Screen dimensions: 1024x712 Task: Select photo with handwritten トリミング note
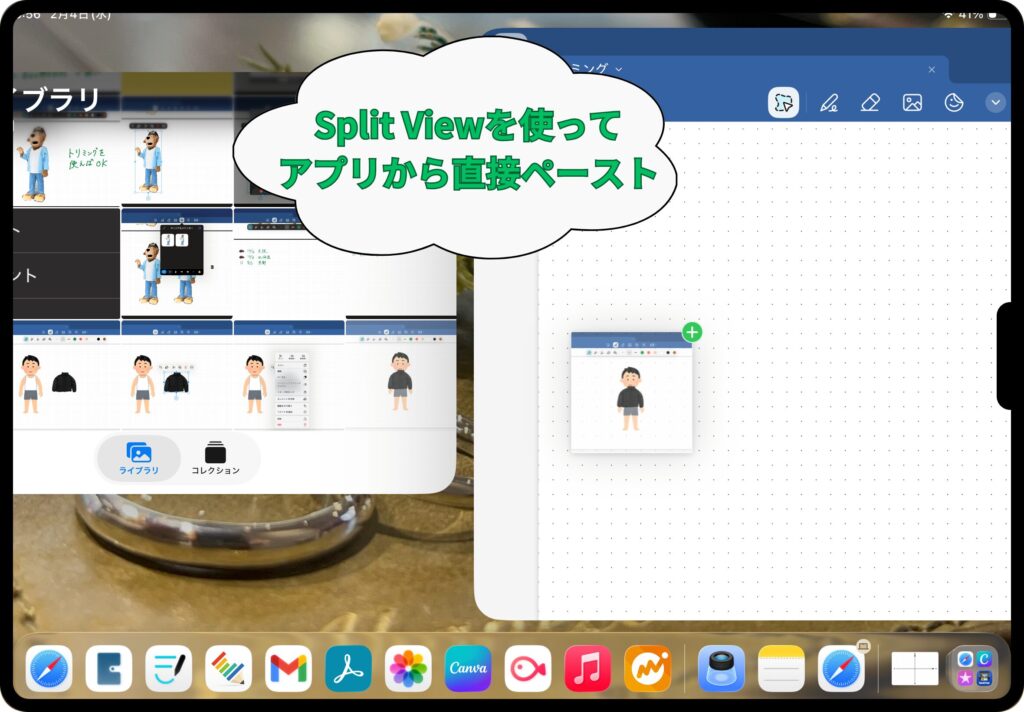point(66,160)
